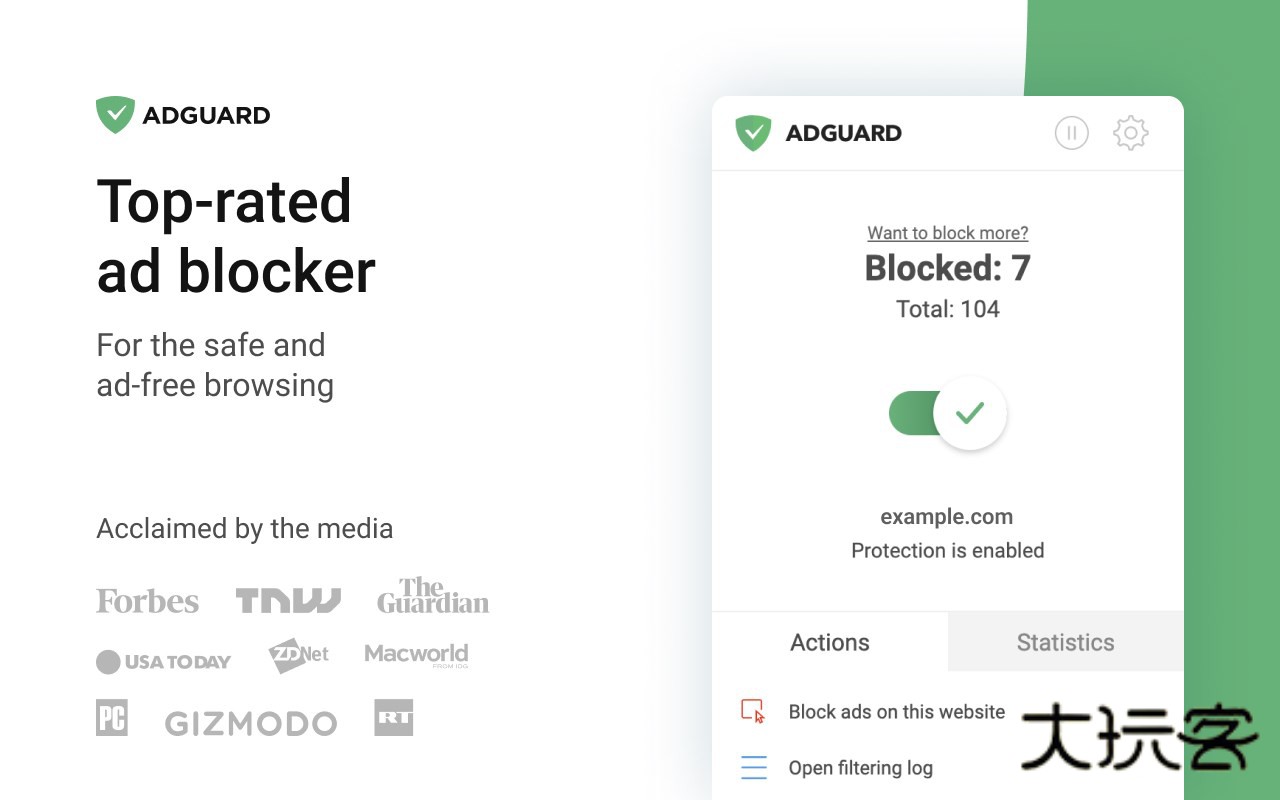Select the Forbes media logo
Image resolution: width=1280 pixels, height=800 pixels.
147,600
